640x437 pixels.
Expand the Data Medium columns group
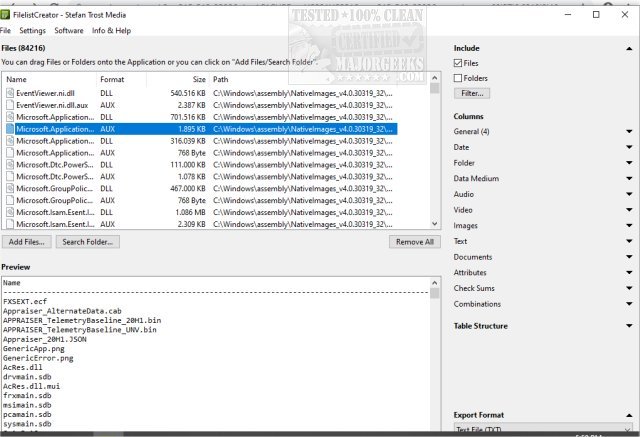pyautogui.click(x=629, y=178)
